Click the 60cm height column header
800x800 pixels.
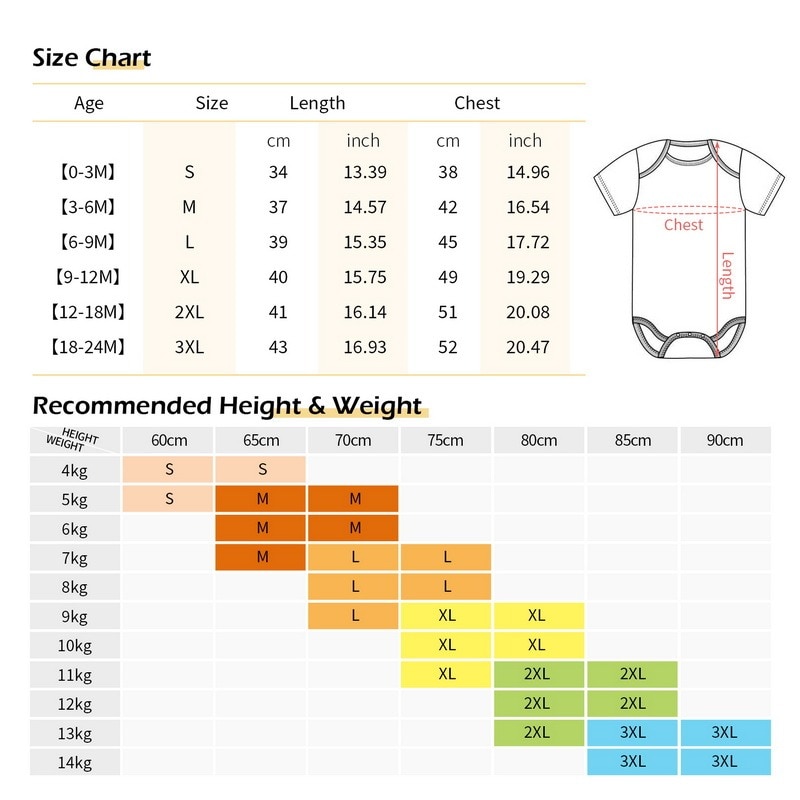[x=168, y=440]
